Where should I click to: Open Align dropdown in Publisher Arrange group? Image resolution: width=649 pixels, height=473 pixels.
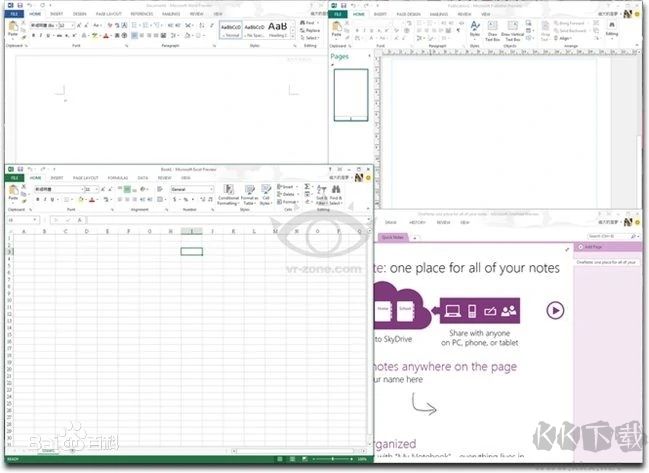(563, 38)
